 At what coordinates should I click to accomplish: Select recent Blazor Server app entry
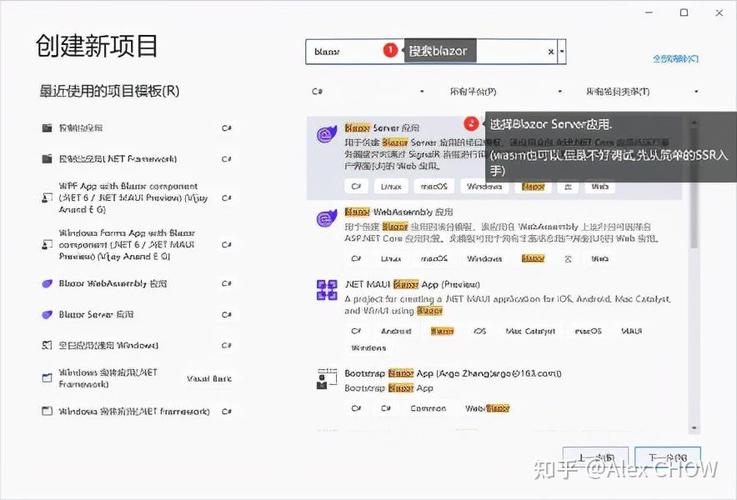(x=137, y=314)
